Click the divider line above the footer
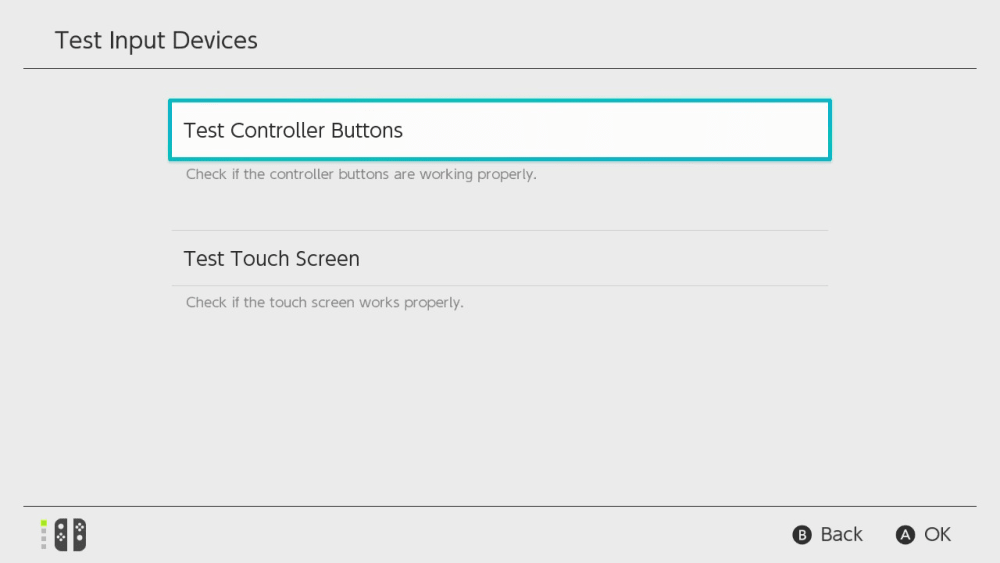Image resolution: width=1000 pixels, height=563 pixels. coord(499,506)
